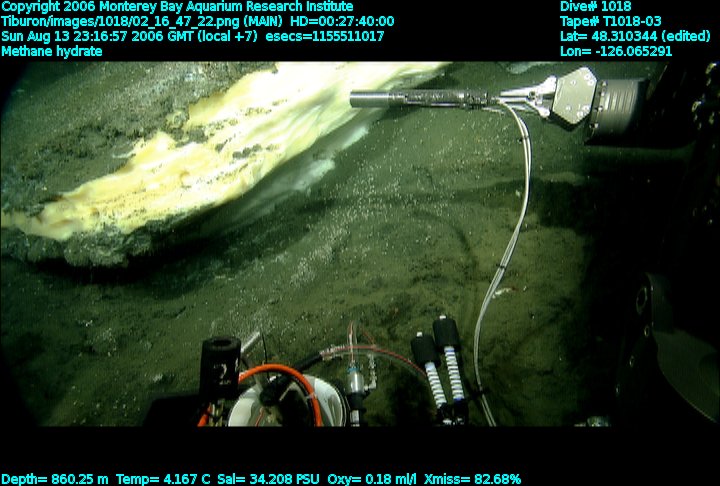Click the 'HD=00:27:40:00' timecode text
720x486 pixels.
click(342, 22)
